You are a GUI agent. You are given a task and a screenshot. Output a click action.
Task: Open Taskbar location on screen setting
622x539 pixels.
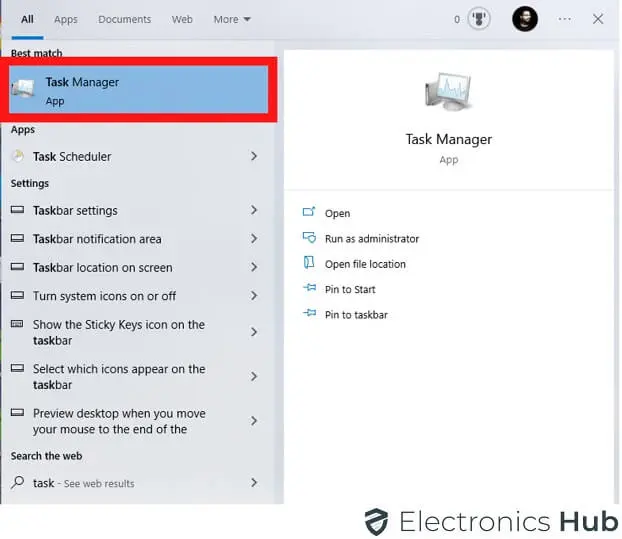tap(102, 268)
